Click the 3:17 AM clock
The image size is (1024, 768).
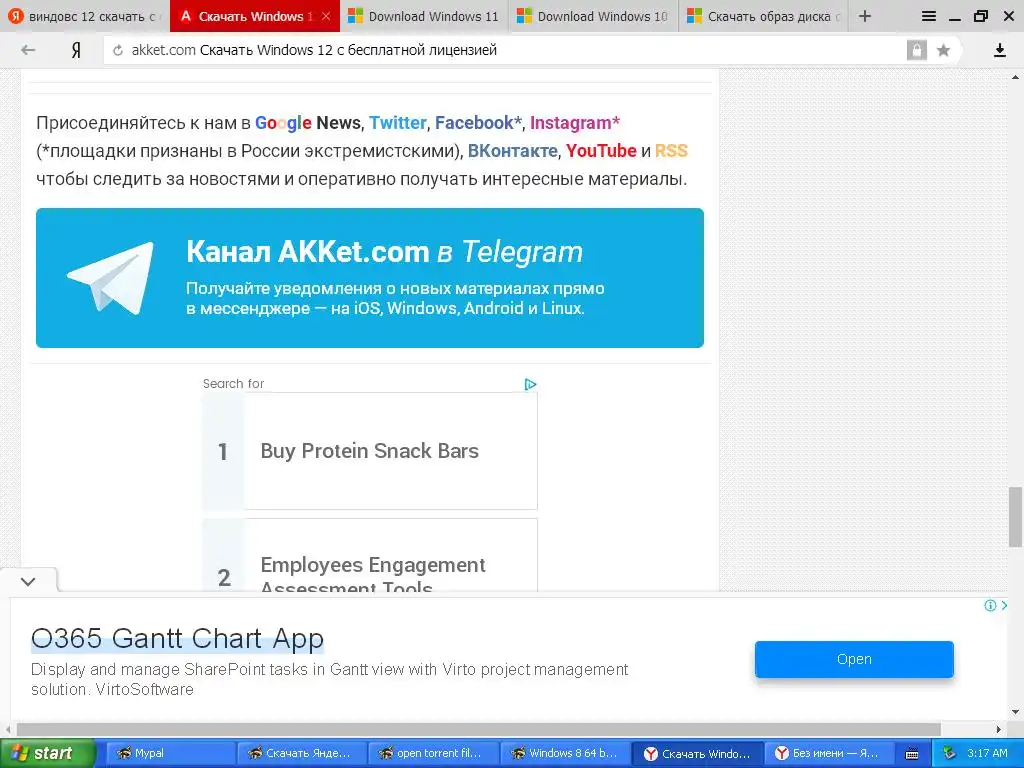pyautogui.click(x=987, y=753)
